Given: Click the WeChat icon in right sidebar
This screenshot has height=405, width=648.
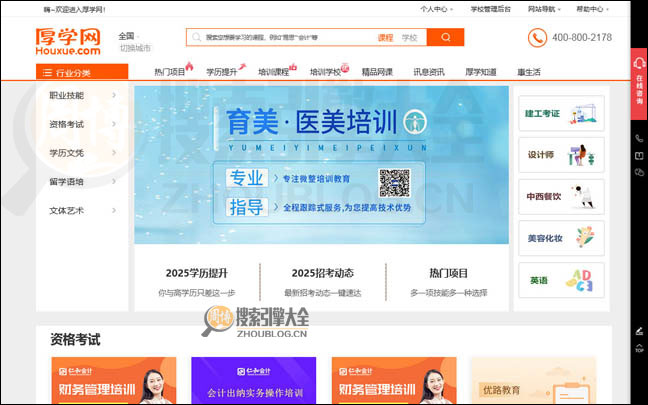Looking at the screenshot, I should point(639,172).
